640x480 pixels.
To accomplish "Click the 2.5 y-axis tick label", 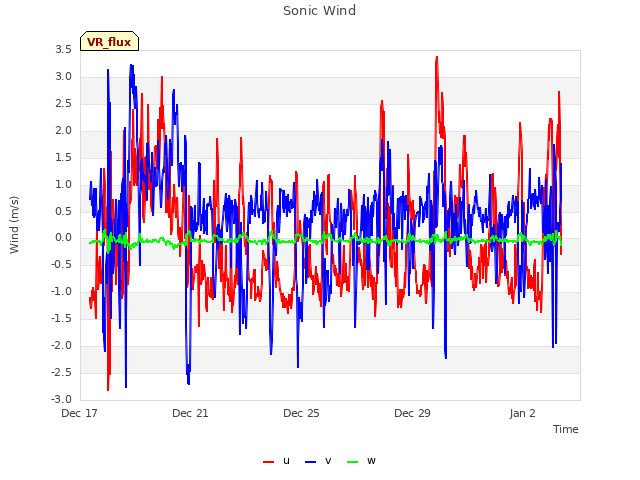I will pos(63,103).
